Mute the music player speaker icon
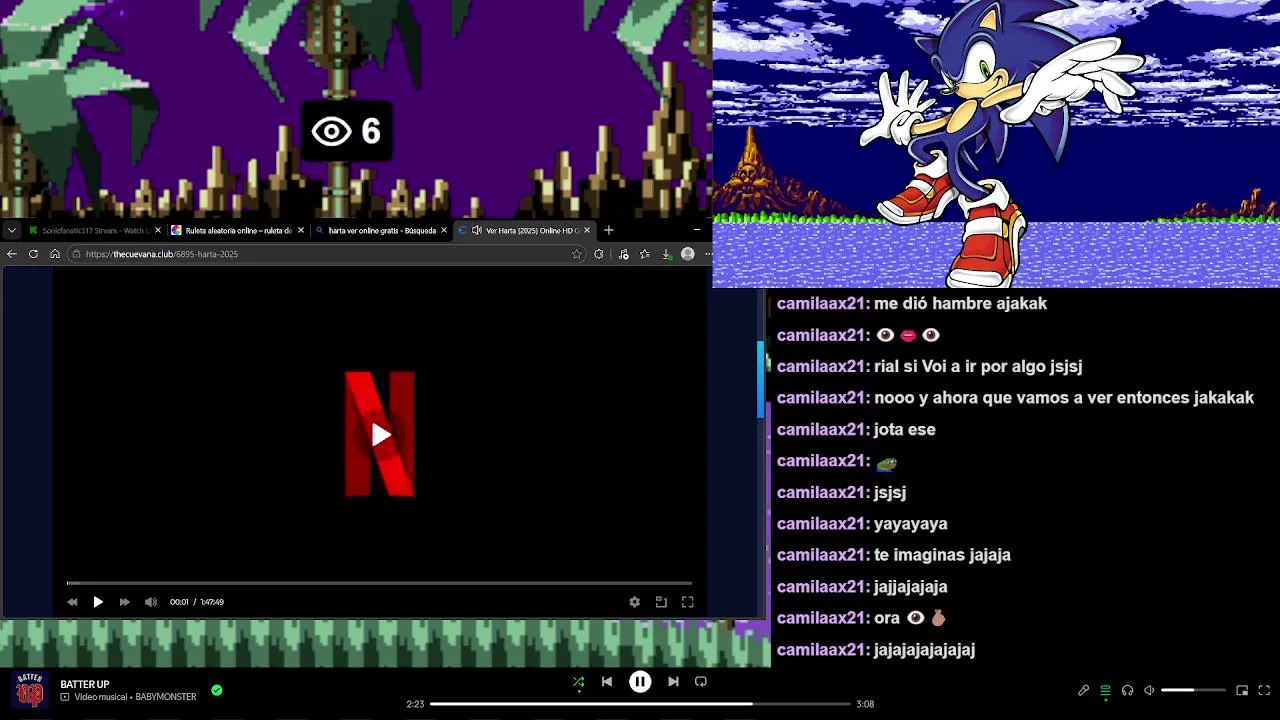Image resolution: width=1280 pixels, height=720 pixels. 1149,690
